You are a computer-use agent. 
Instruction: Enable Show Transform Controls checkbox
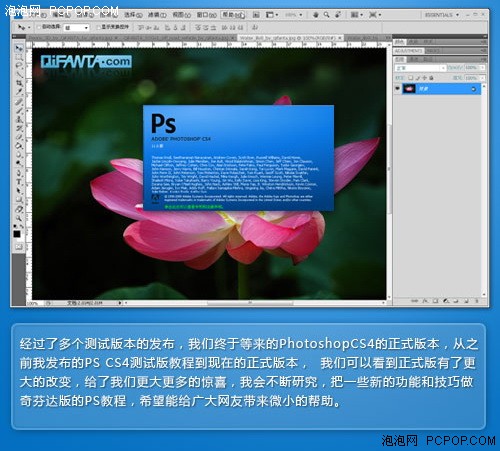pos(98,27)
